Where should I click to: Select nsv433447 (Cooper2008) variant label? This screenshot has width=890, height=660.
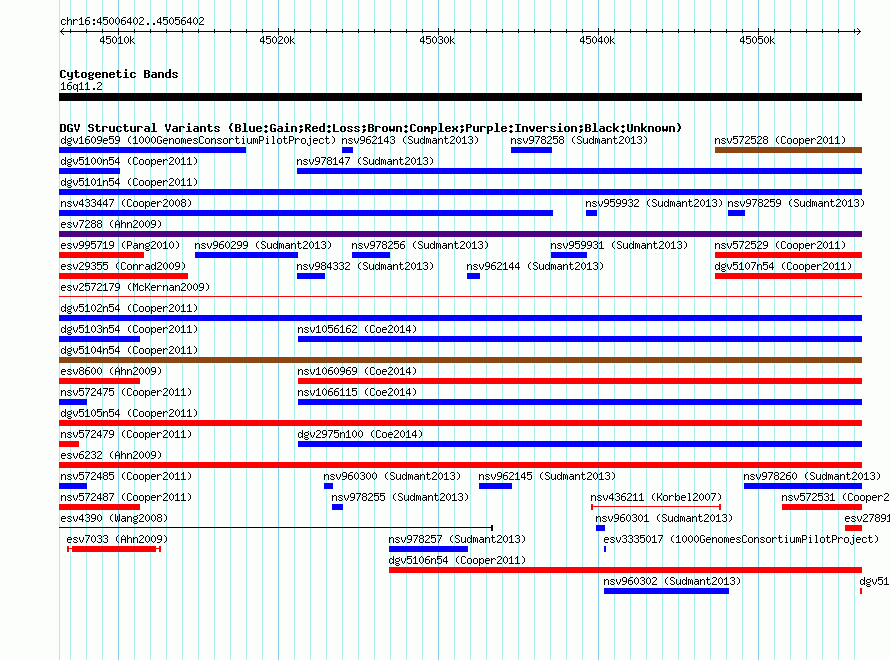[x=126, y=203]
